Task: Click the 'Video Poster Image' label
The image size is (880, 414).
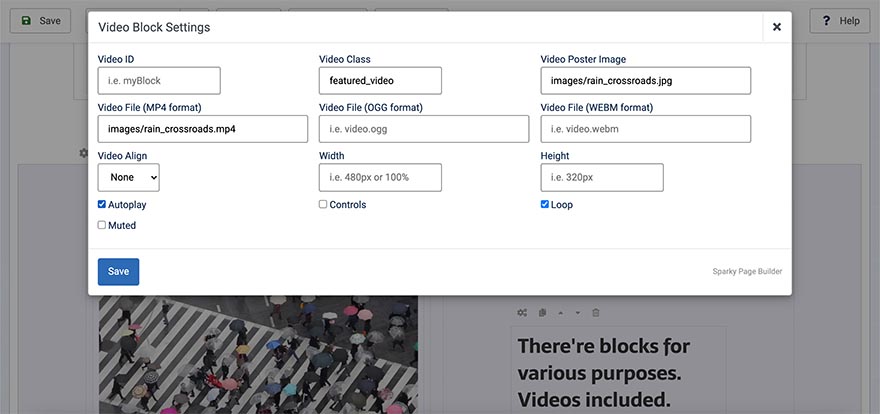Action: [583, 59]
